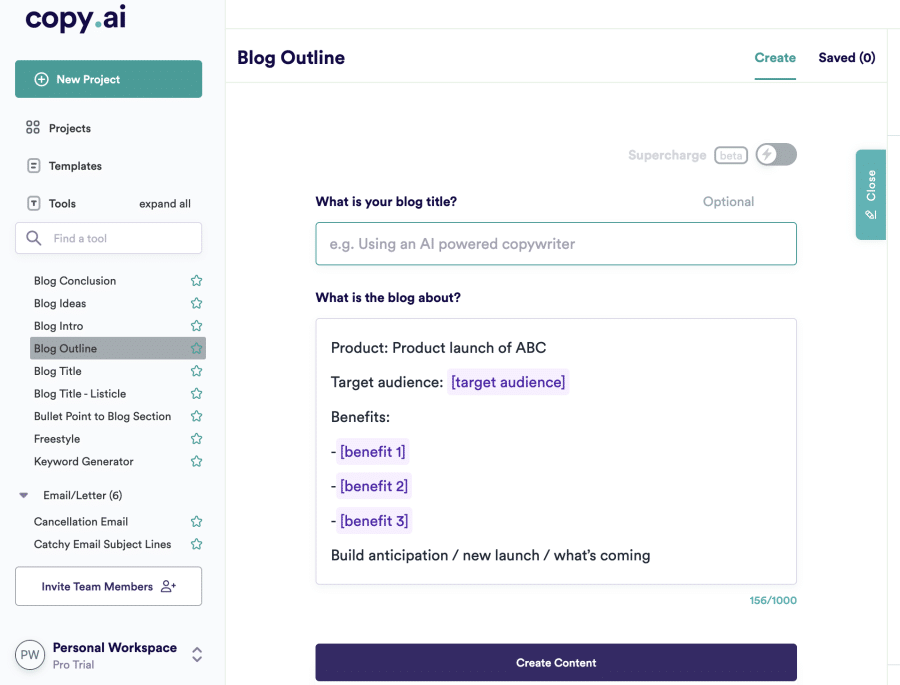This screenshot has width=900, height=685.
Task: Click the PW workspace avatar
Action: click(30, 655)
